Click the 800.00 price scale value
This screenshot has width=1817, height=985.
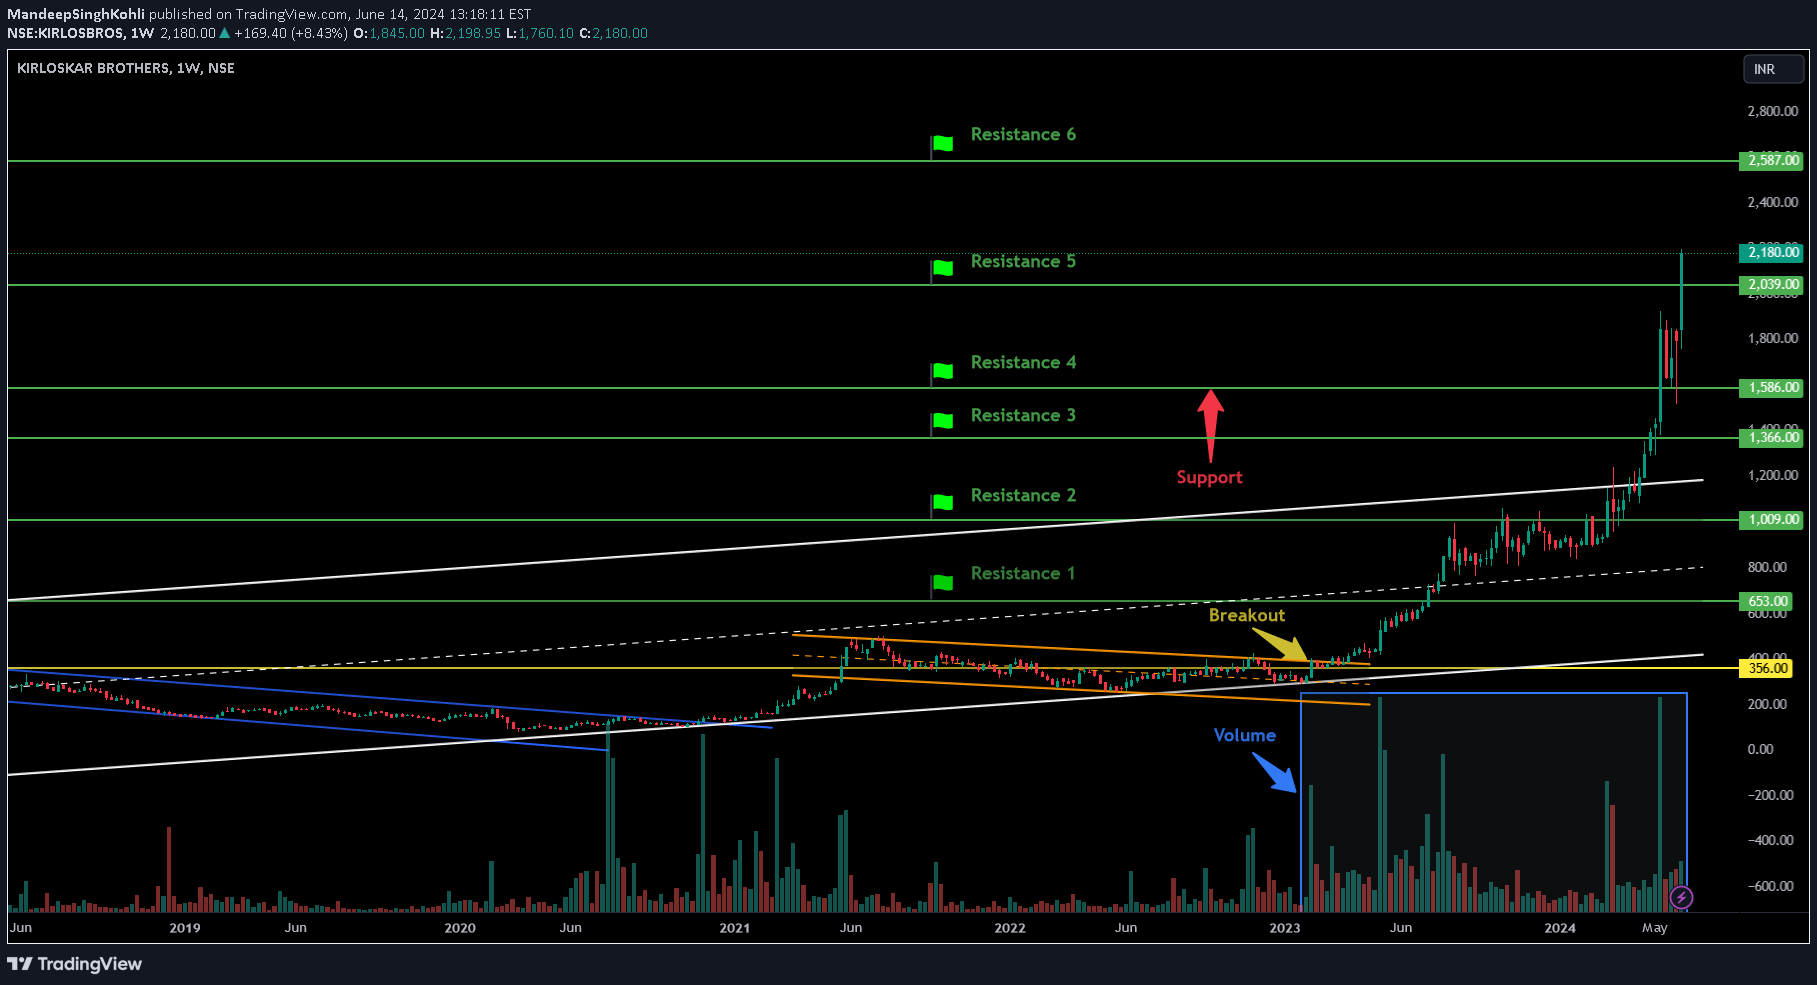point(1767,567)
